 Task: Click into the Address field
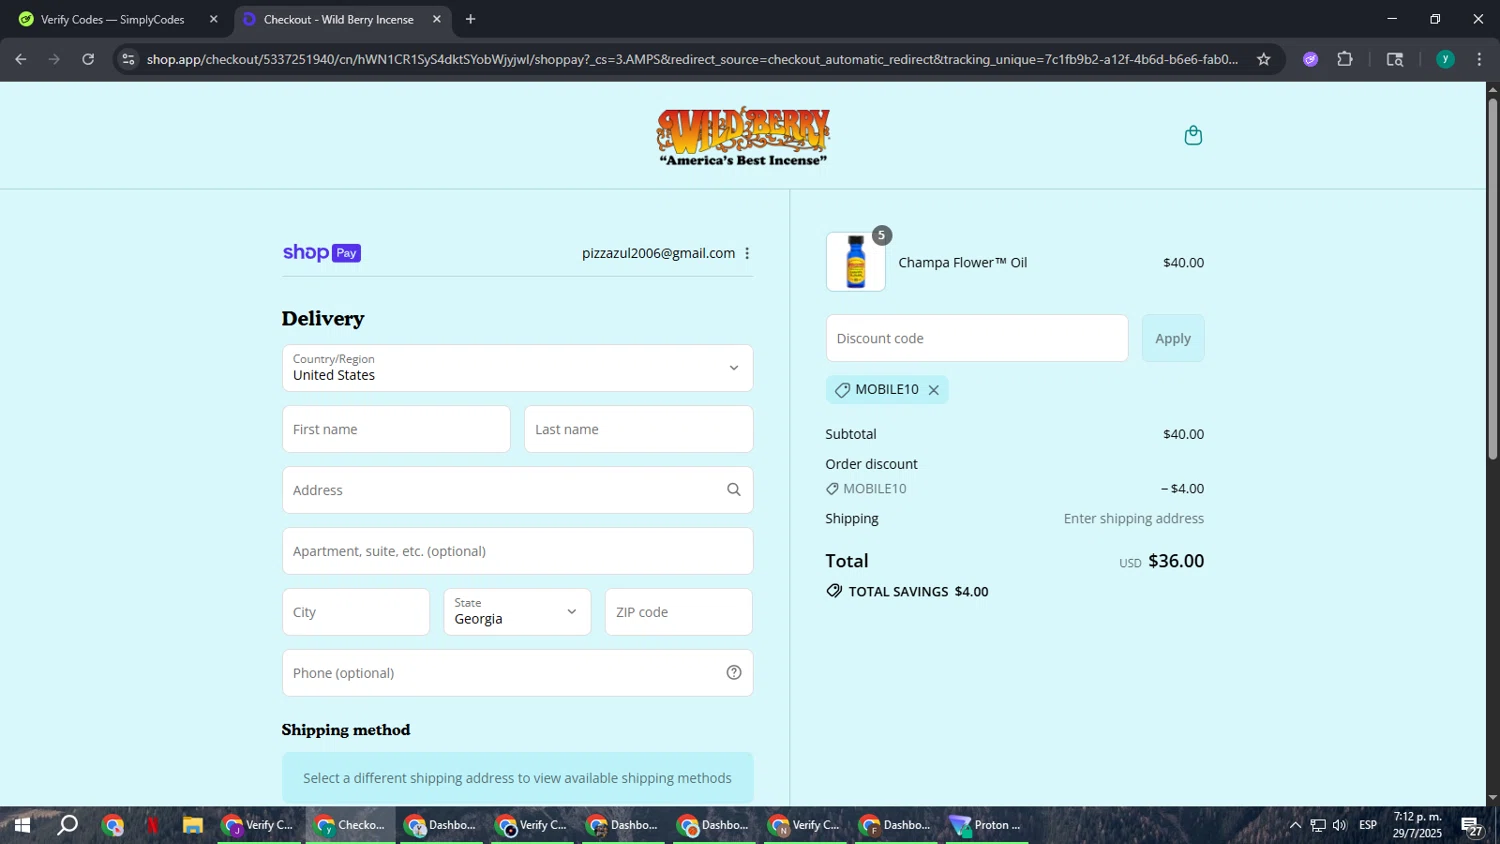(517, 490)
